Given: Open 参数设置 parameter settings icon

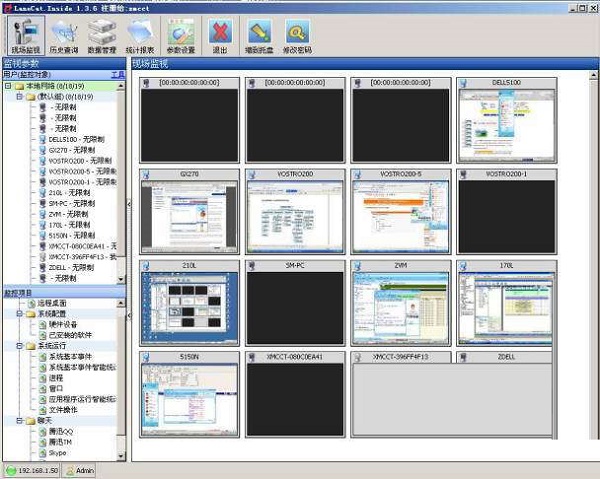Looking at the screenshot, I should point(181,35).
